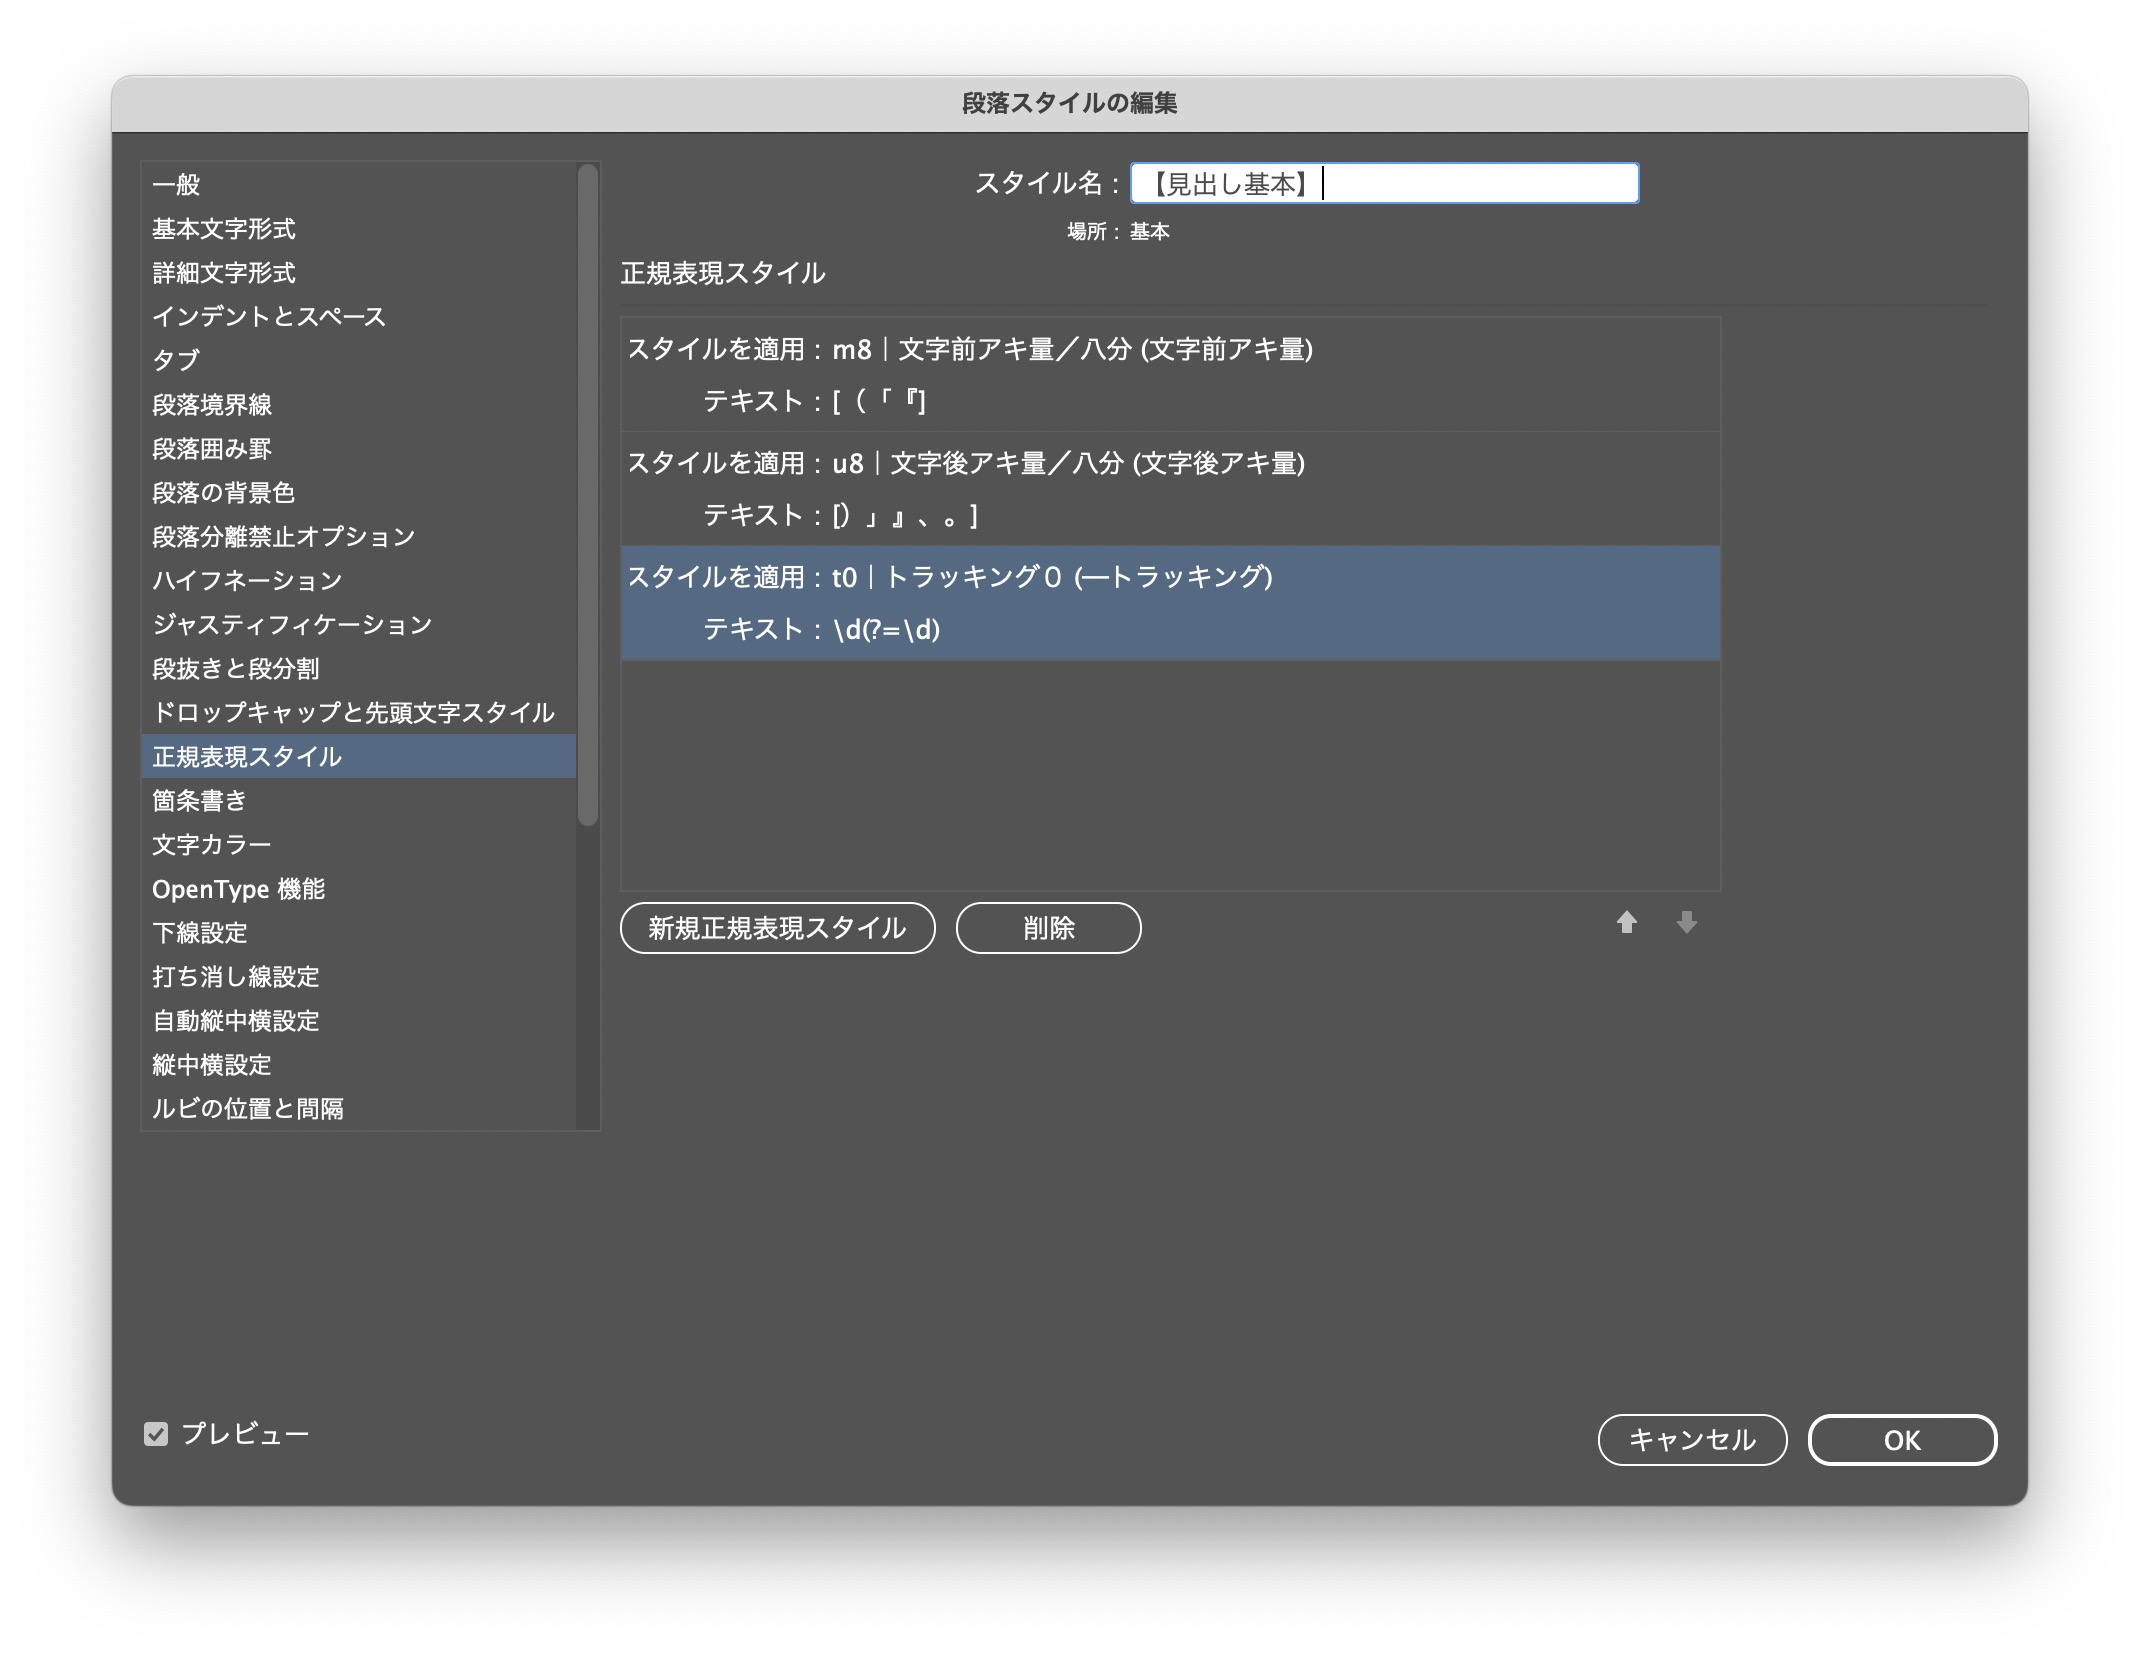Image resolution: width=2140 pixels, height=1654 pixels.
Task: Select OpenType 機能 in the list
Action: (238, 889)
